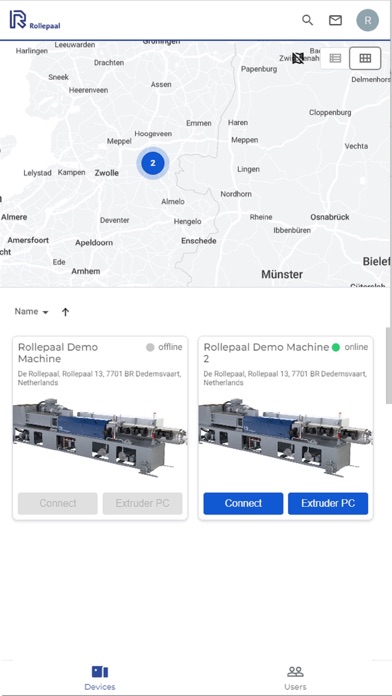This screenshot has height=696, width=392.
Task: Click the Apeldoorn label on map
Action: tap(94, 243)
